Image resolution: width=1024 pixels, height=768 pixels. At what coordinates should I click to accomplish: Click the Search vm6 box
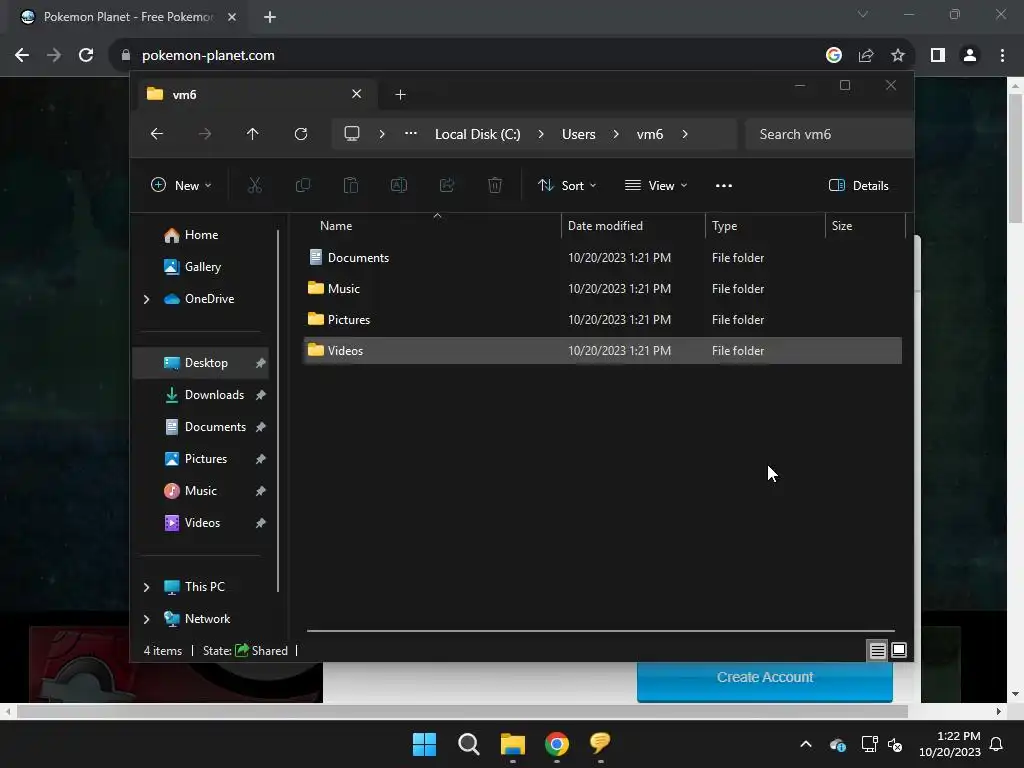pos(829,134)
